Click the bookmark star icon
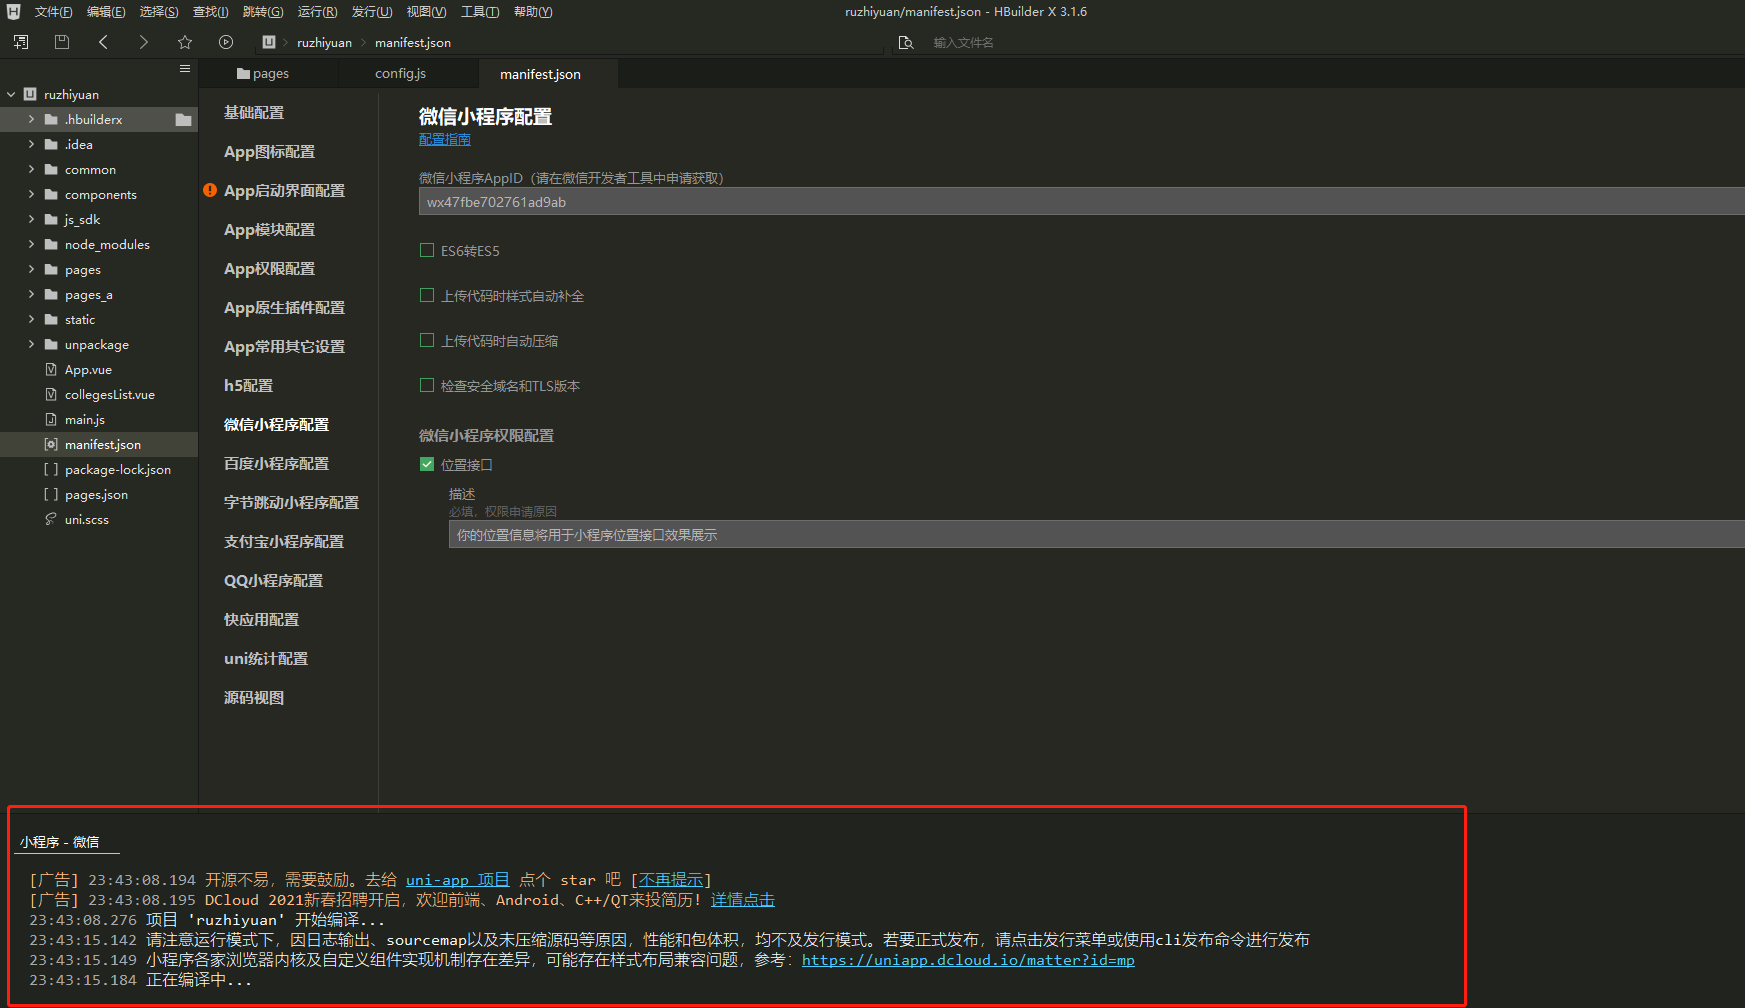1745x1008 pixels. coord(185,42)
